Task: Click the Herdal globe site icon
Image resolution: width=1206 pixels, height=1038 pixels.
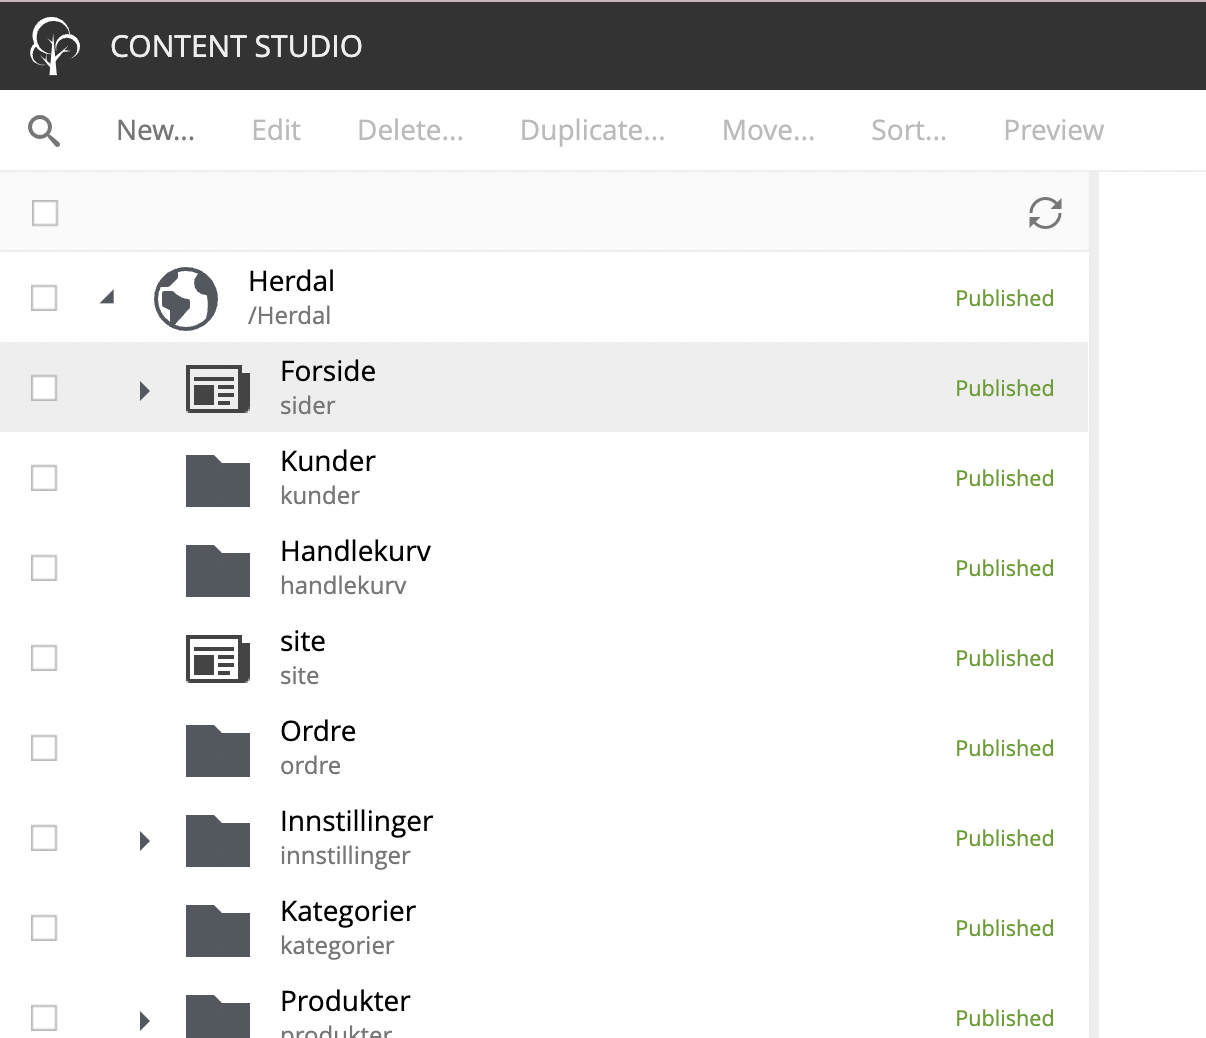Action: (x=186, y=298)
